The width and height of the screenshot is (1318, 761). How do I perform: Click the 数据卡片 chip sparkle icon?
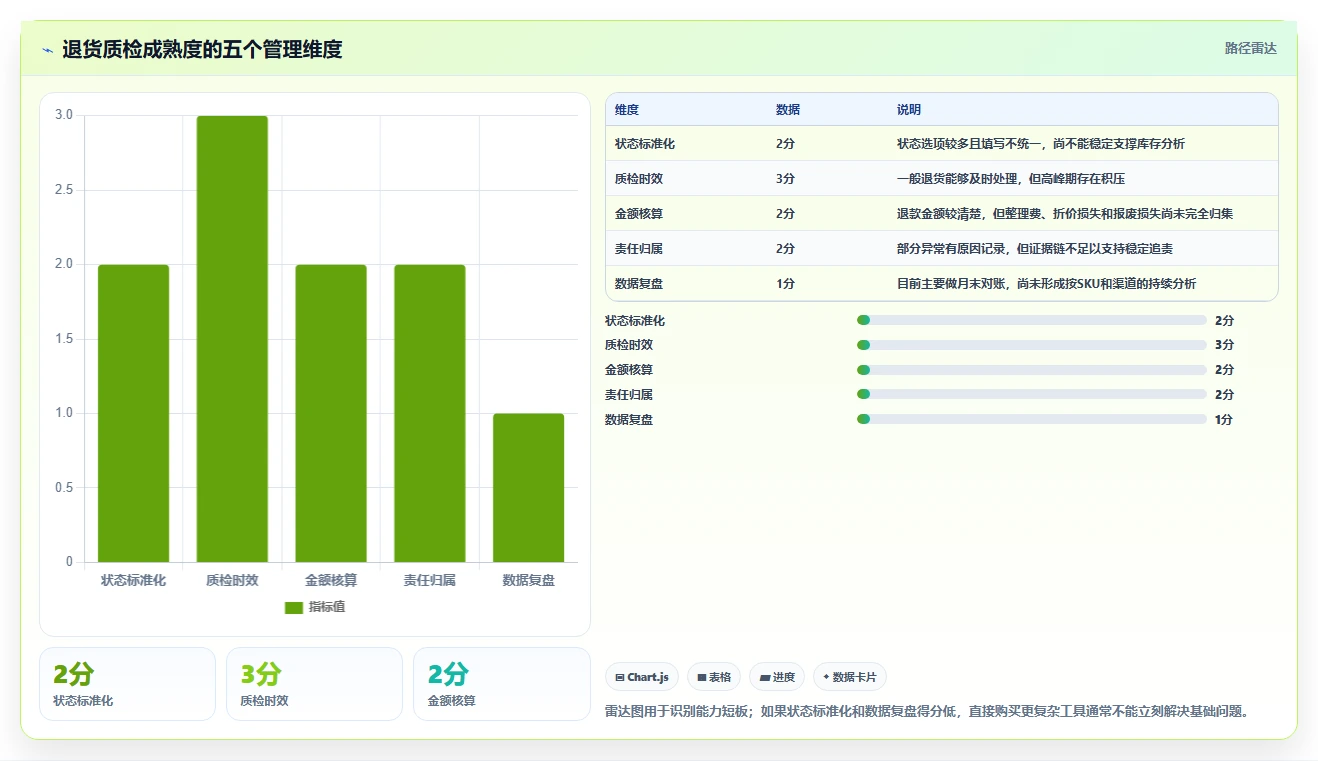point(826,677)
